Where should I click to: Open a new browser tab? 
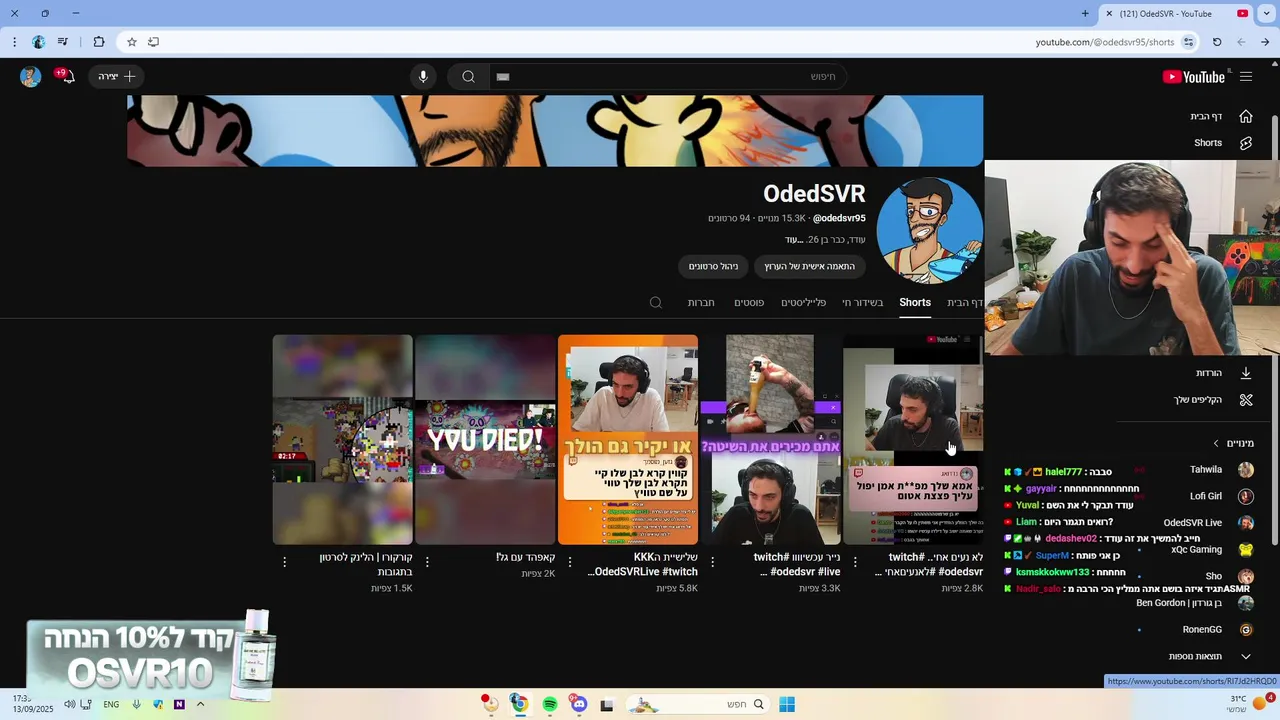[1085, 14]
